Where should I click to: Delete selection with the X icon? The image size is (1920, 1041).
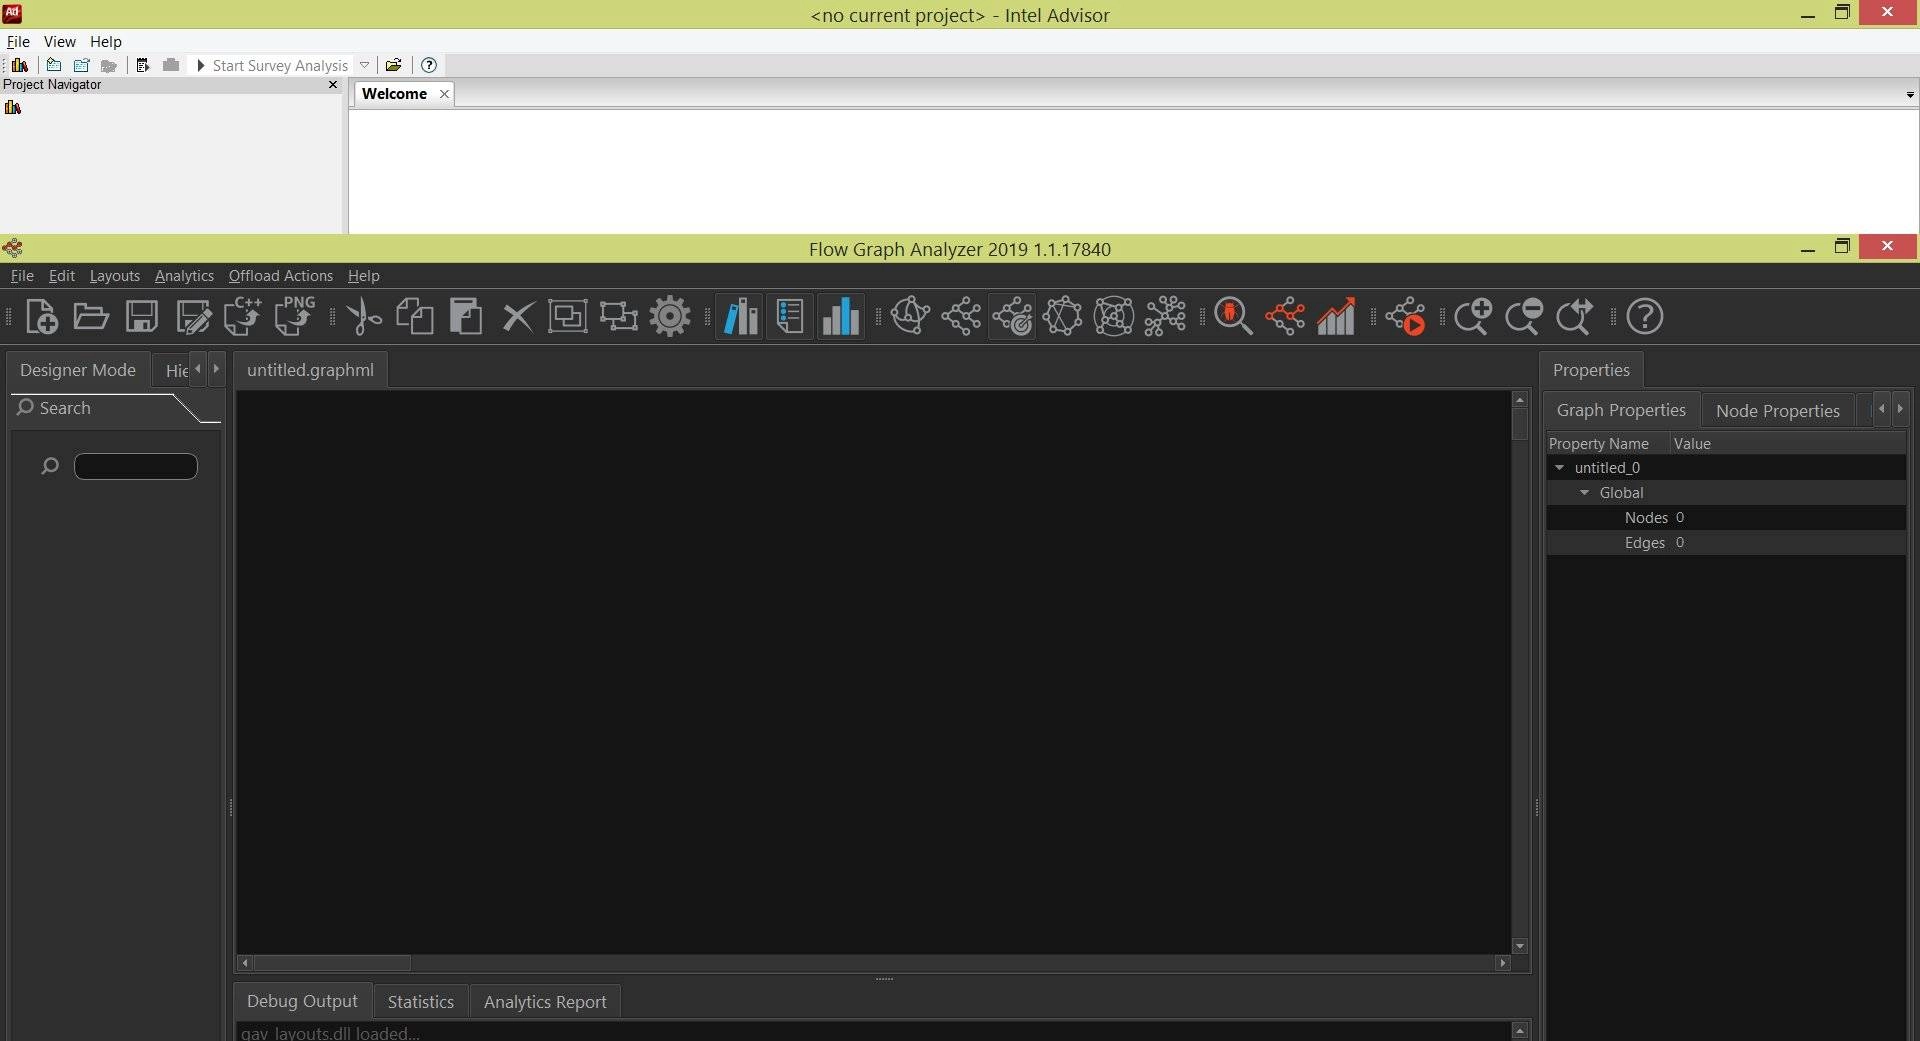tap(517, 317)
